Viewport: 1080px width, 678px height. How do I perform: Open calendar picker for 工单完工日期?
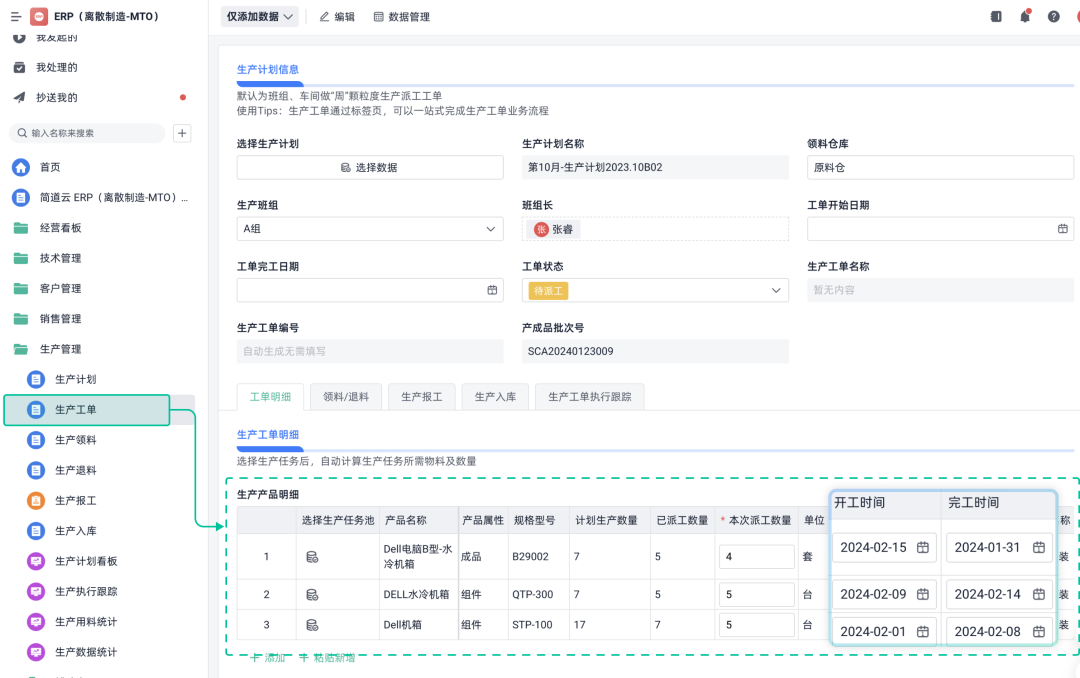coord(492,290)
